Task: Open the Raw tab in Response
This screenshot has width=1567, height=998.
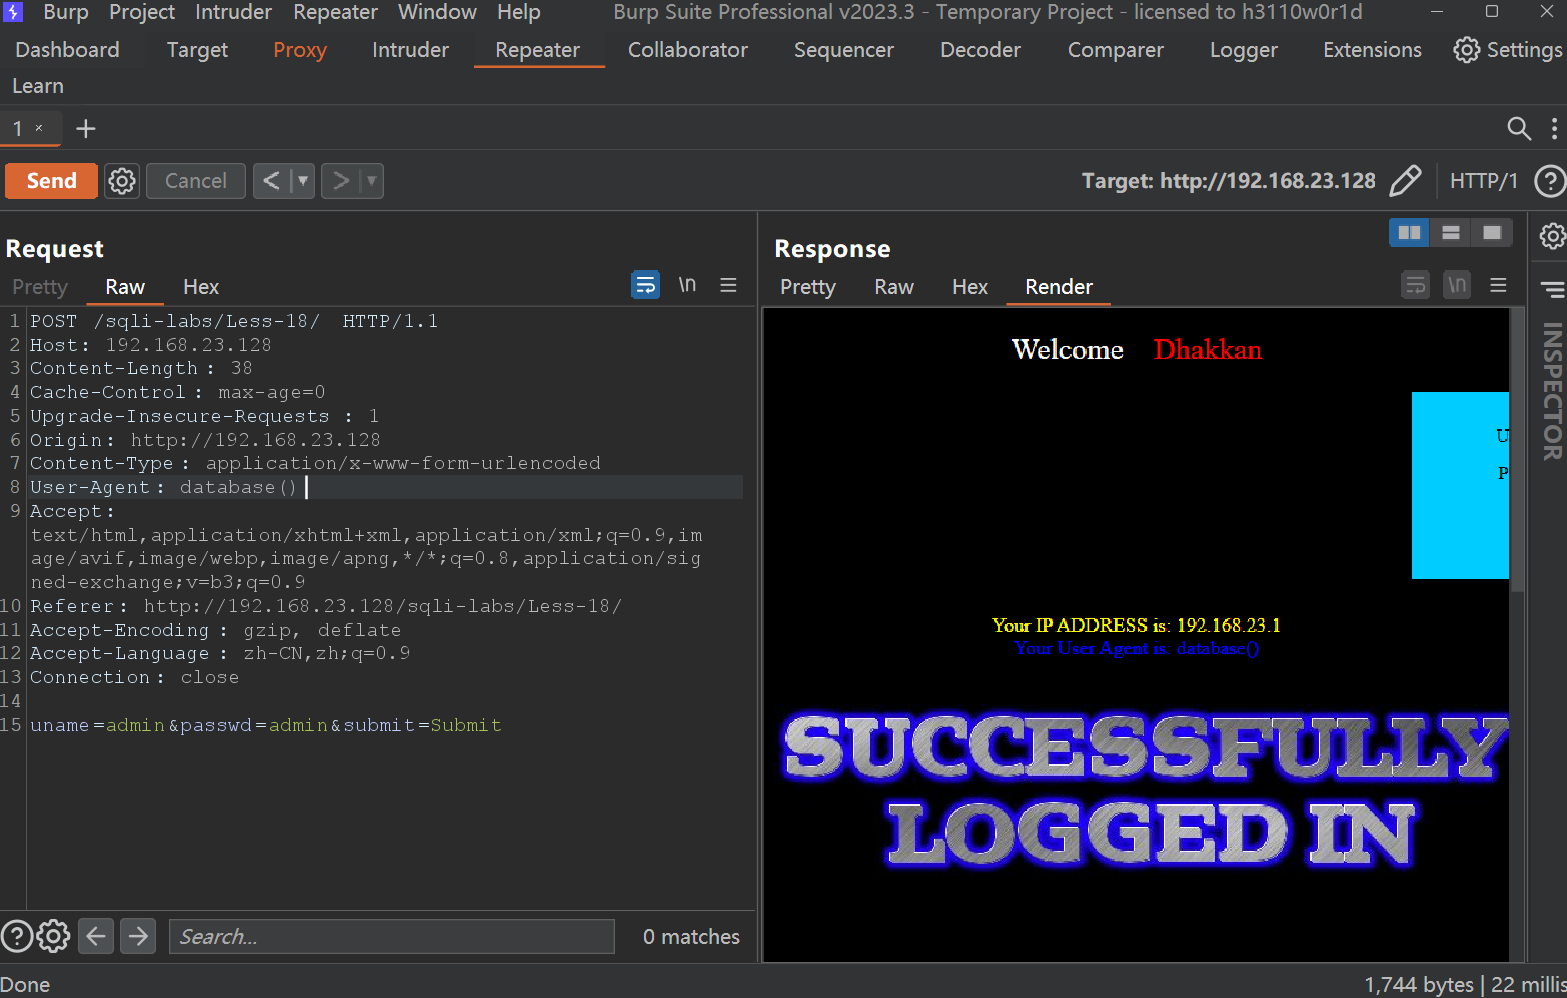Action: (x=893, y=287)
